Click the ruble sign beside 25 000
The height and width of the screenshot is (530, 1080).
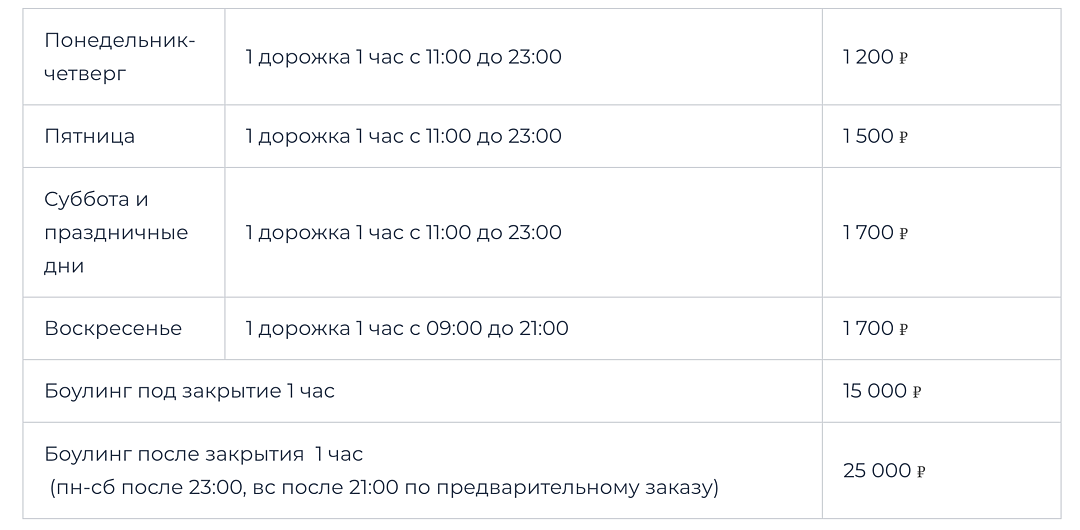pyautogui.click(x=921, y=472)
